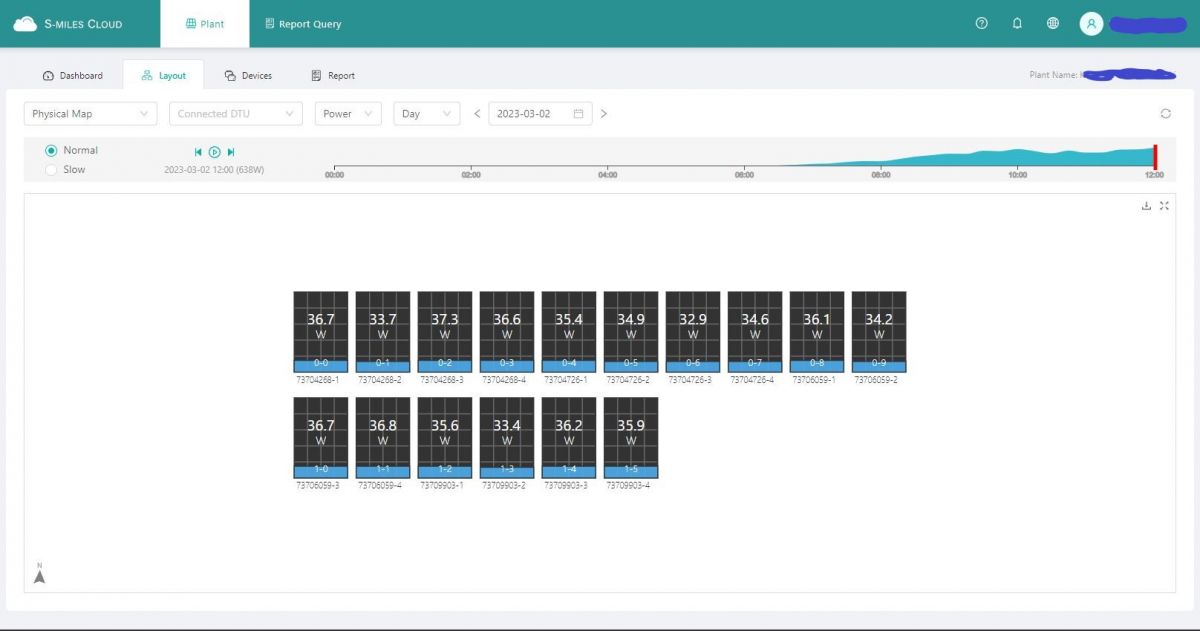Open the help question mark icon

pyautogui.click(x=981, y=23)
